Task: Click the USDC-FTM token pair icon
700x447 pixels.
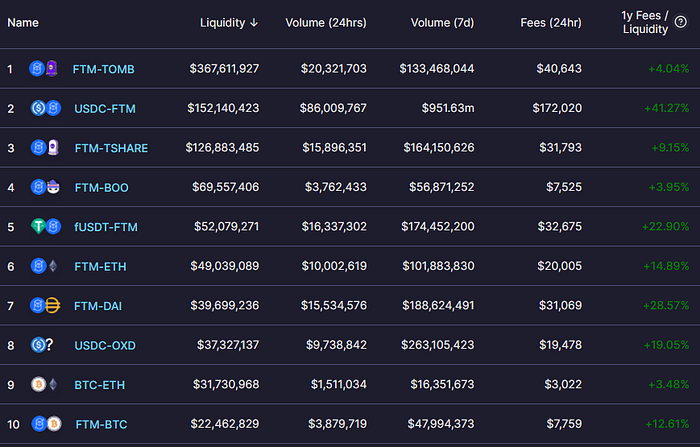Action: 46,108
